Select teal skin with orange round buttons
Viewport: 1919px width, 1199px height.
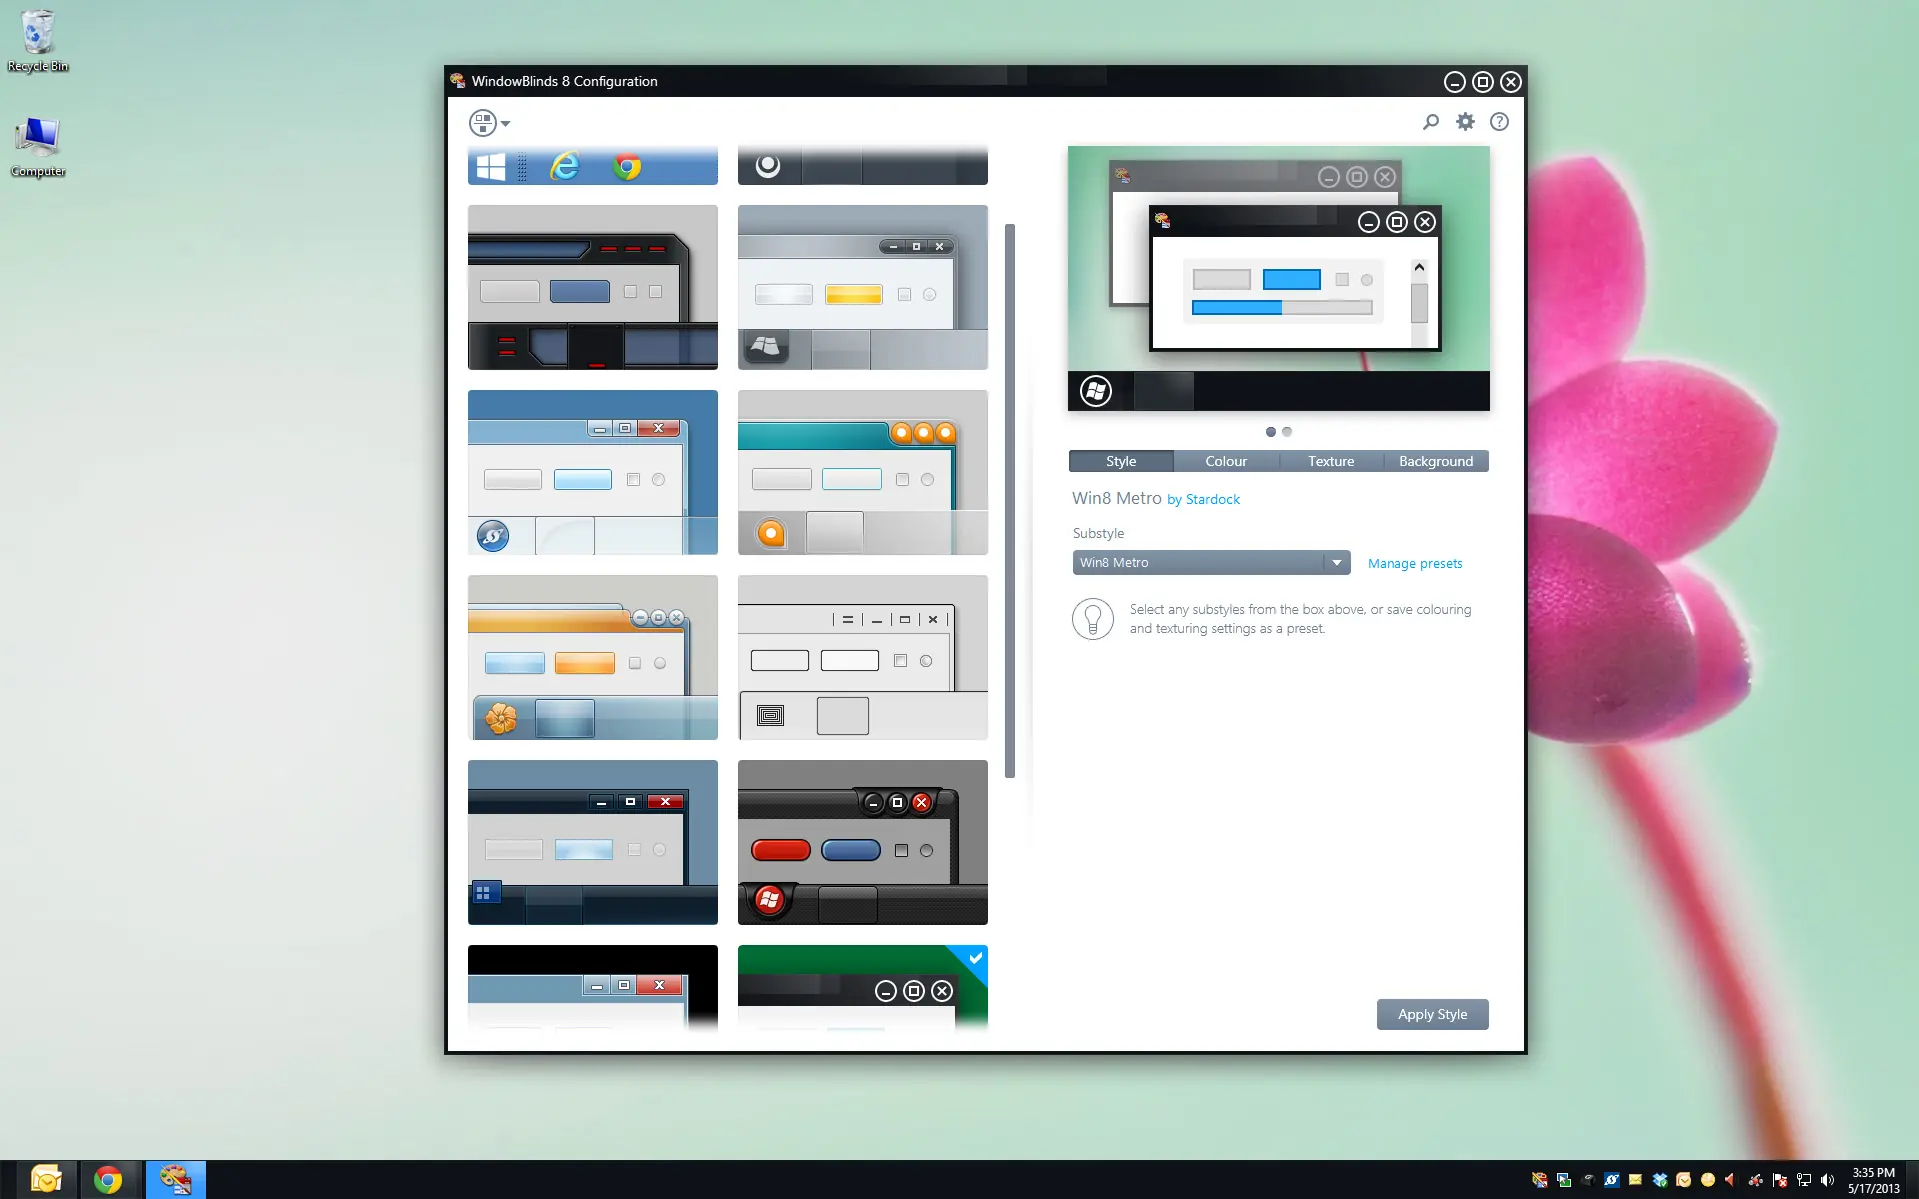tap(863, 472)
